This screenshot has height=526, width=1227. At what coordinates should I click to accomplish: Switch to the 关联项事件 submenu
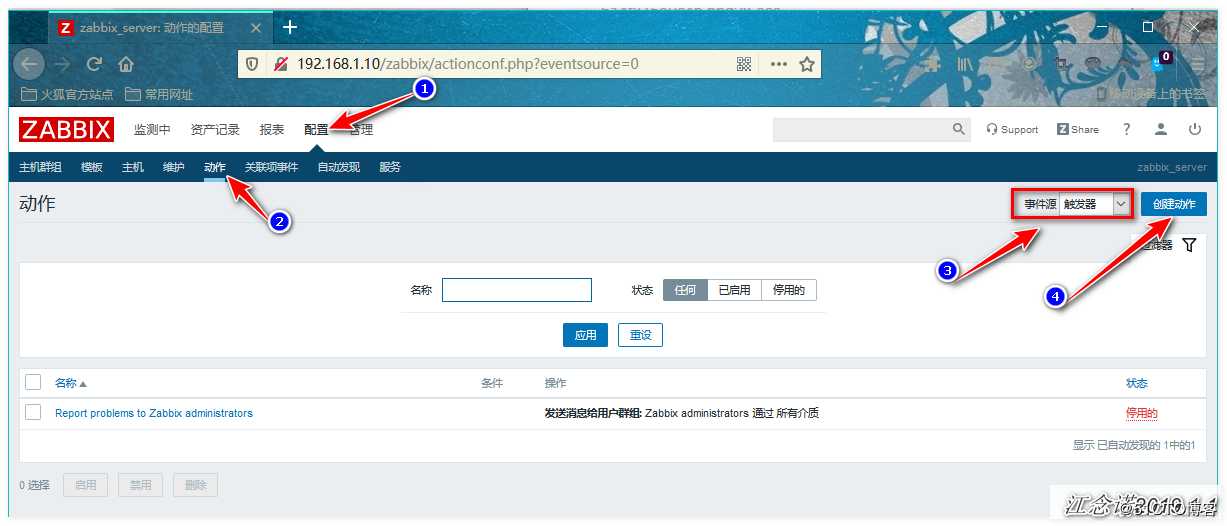pyautogui.click(x=271, y=167)
